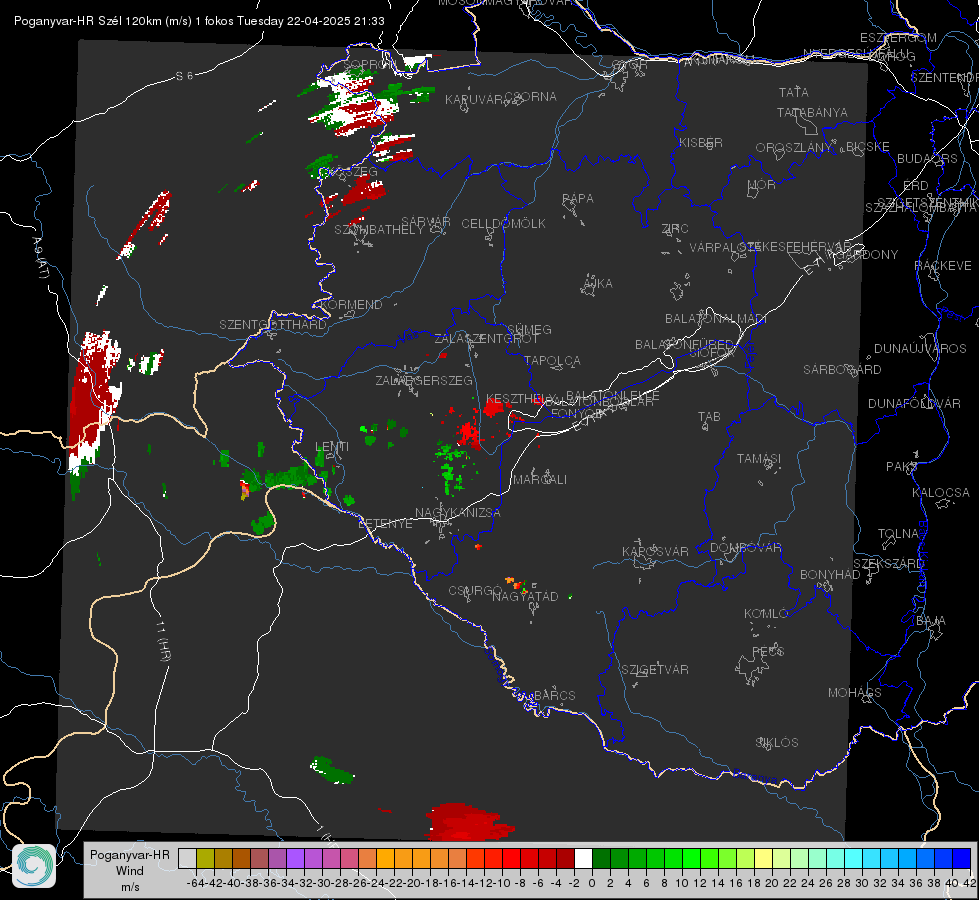Screen dimensions: 979x900
Task: Click the 'PÉCS' city label
Action: 767,651
